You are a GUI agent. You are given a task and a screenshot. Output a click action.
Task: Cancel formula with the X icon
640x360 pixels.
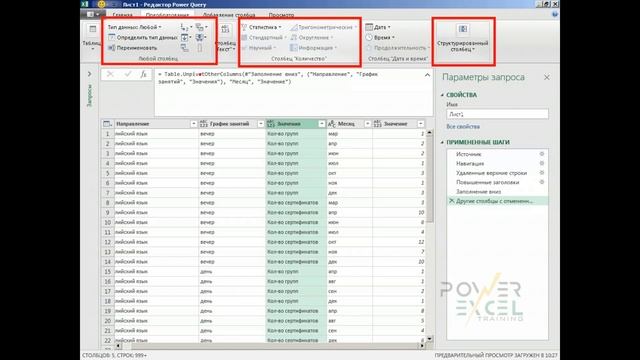tap(110, 74)
